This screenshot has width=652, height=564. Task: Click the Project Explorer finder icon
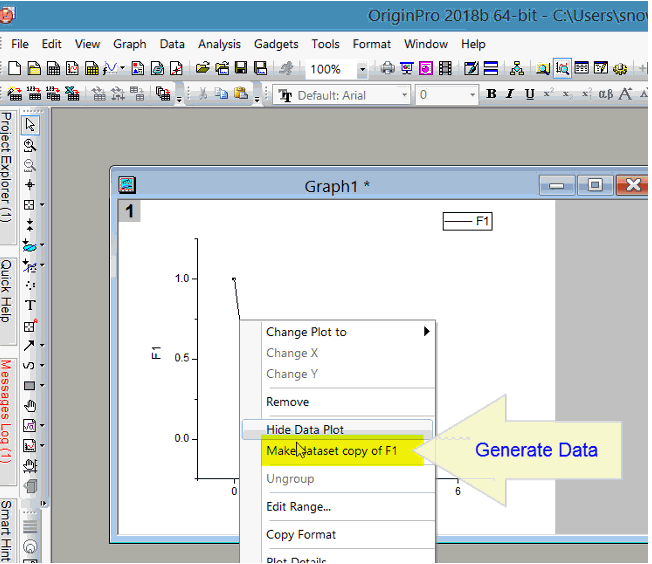543,68
